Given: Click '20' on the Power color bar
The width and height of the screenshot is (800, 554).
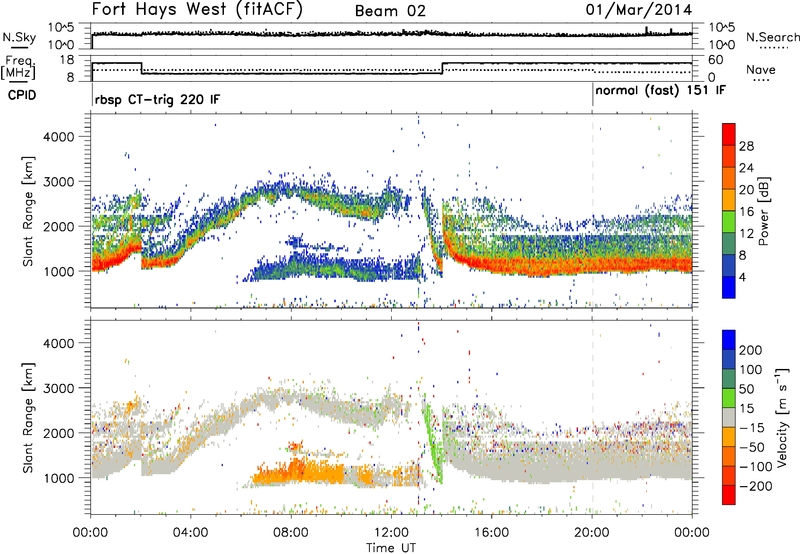Looking at the screenshot, I should [746, 190].
